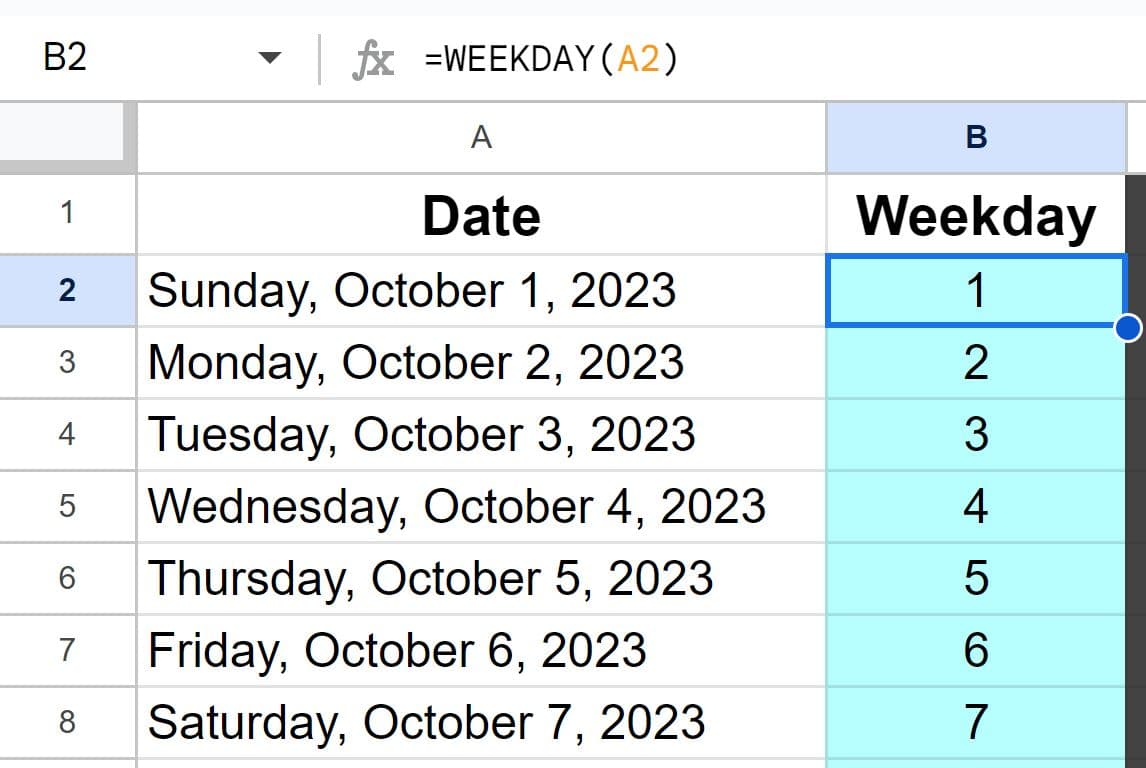The width and height of the screenshot is (1146, 768).
Task: Select row 2 header
Action: pyautogui.click(x=67, y=290)
